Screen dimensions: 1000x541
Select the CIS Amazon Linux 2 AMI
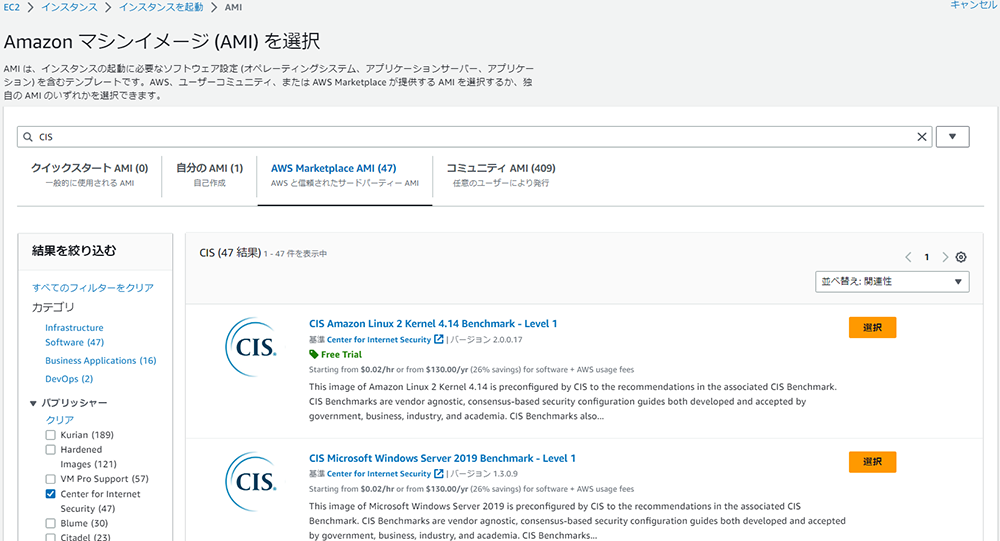coord(872,327)
